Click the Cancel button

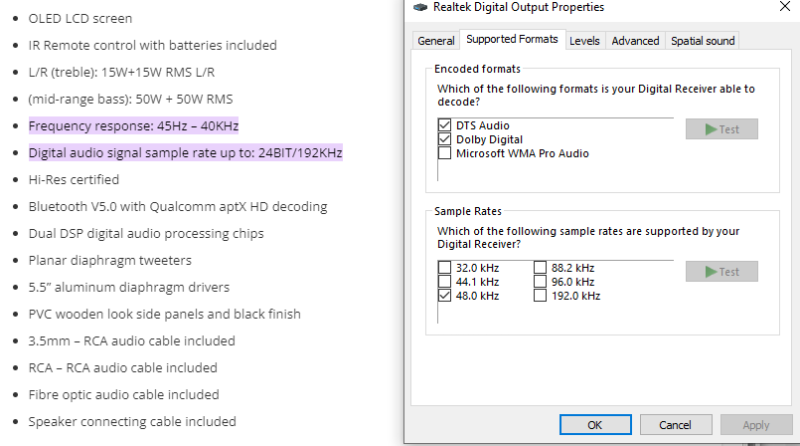pyautogui.click(x=675, y=425)
